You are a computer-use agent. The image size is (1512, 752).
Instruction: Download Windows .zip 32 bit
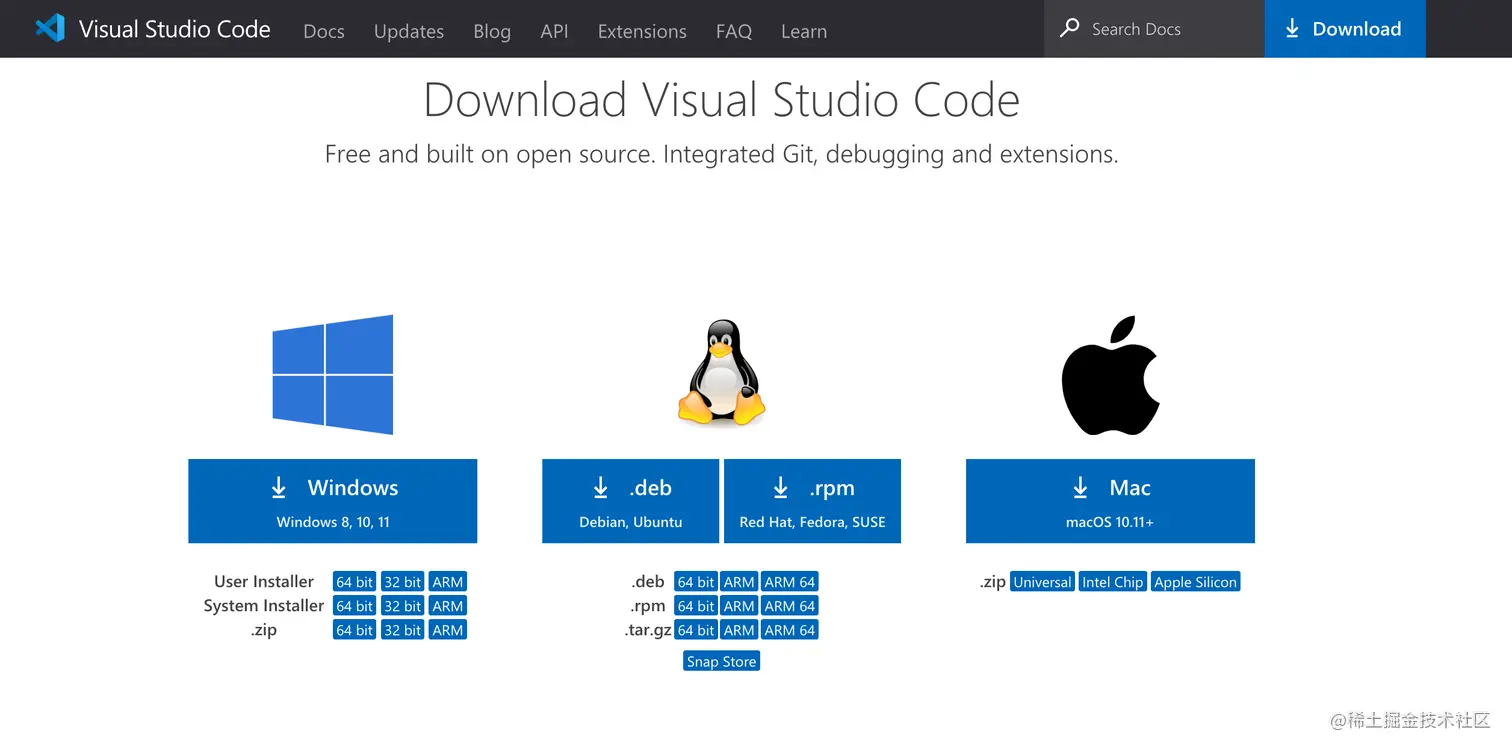pyautogui.click(x=403, y=630)
